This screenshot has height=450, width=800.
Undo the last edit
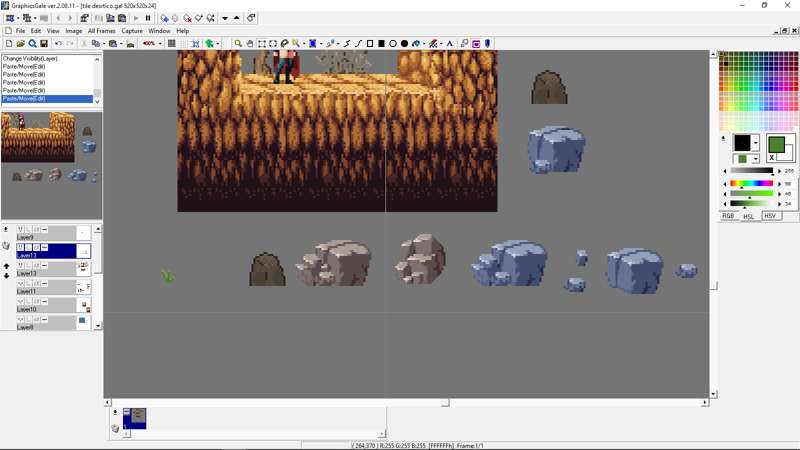point(58,44)
